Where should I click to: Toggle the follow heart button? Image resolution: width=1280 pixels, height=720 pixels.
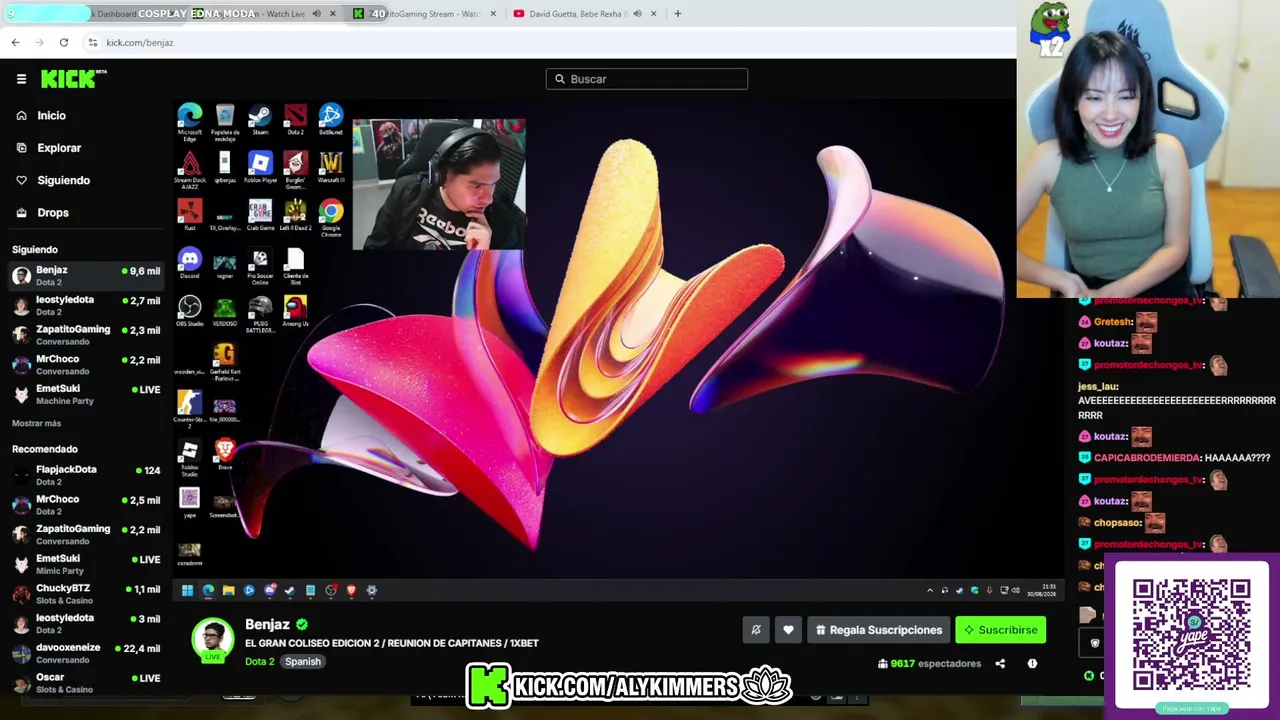[788, 630]
